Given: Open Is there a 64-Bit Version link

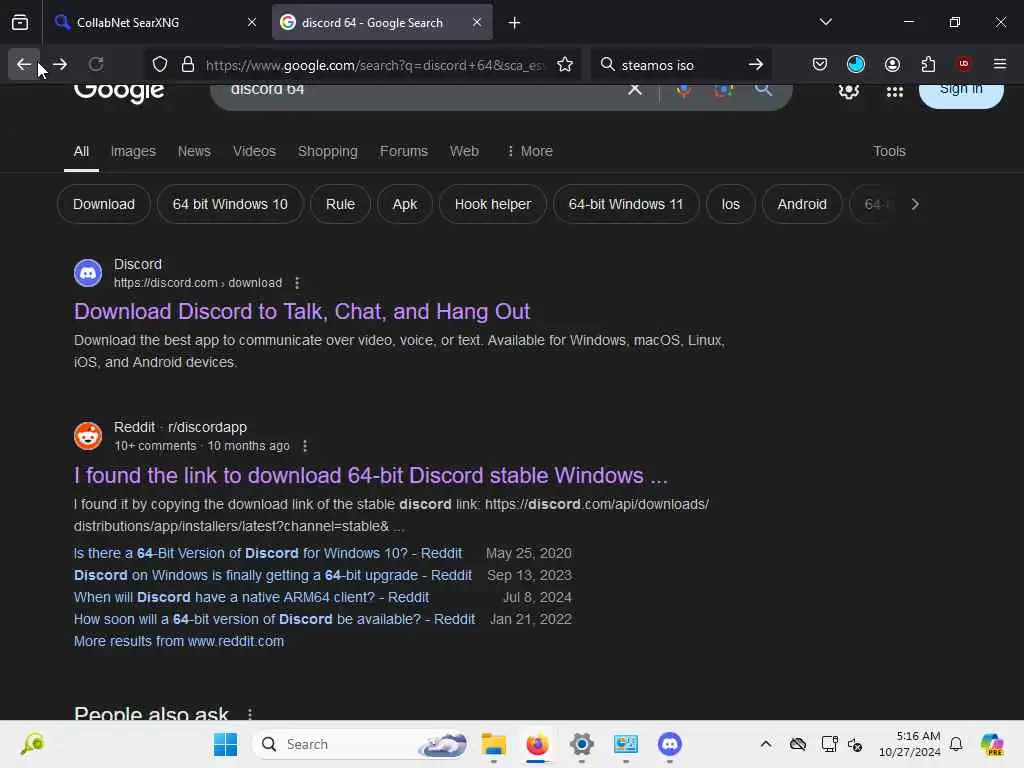Looking at the screenshot, I should click(268, 553).
